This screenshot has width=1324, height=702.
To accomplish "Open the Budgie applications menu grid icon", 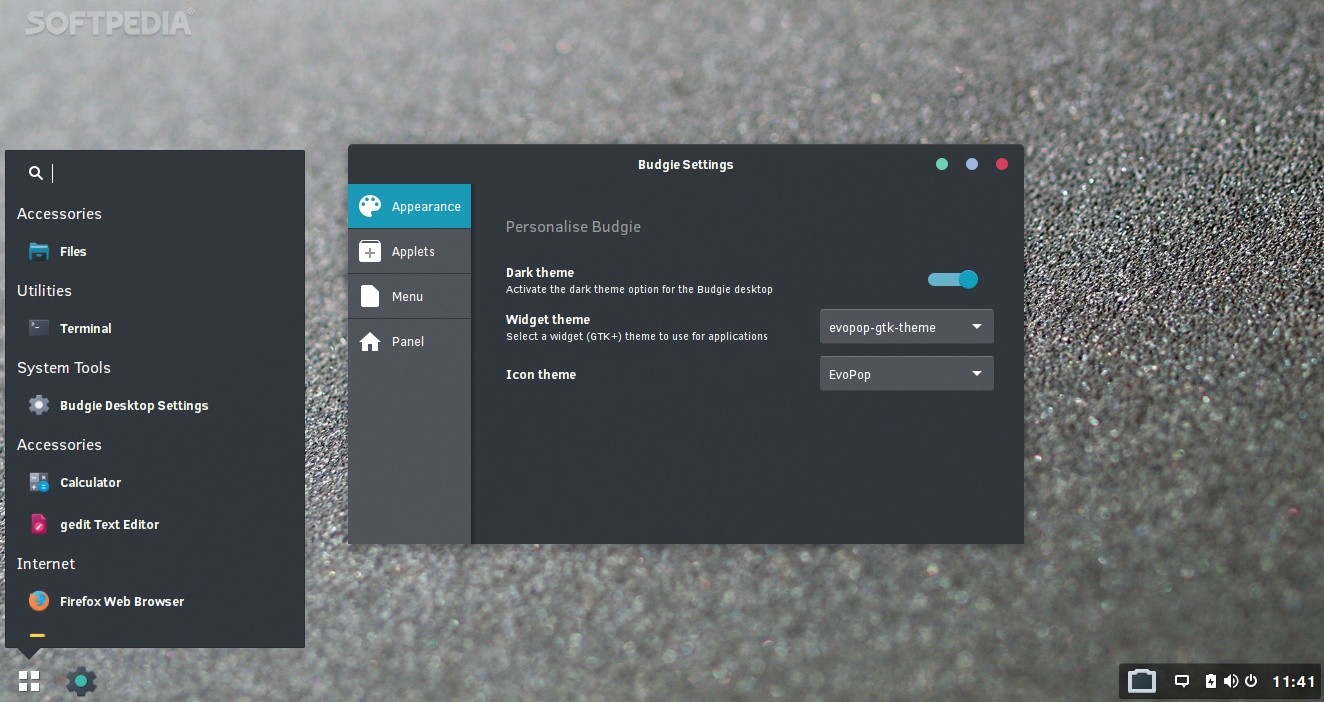I will point(28,681).
